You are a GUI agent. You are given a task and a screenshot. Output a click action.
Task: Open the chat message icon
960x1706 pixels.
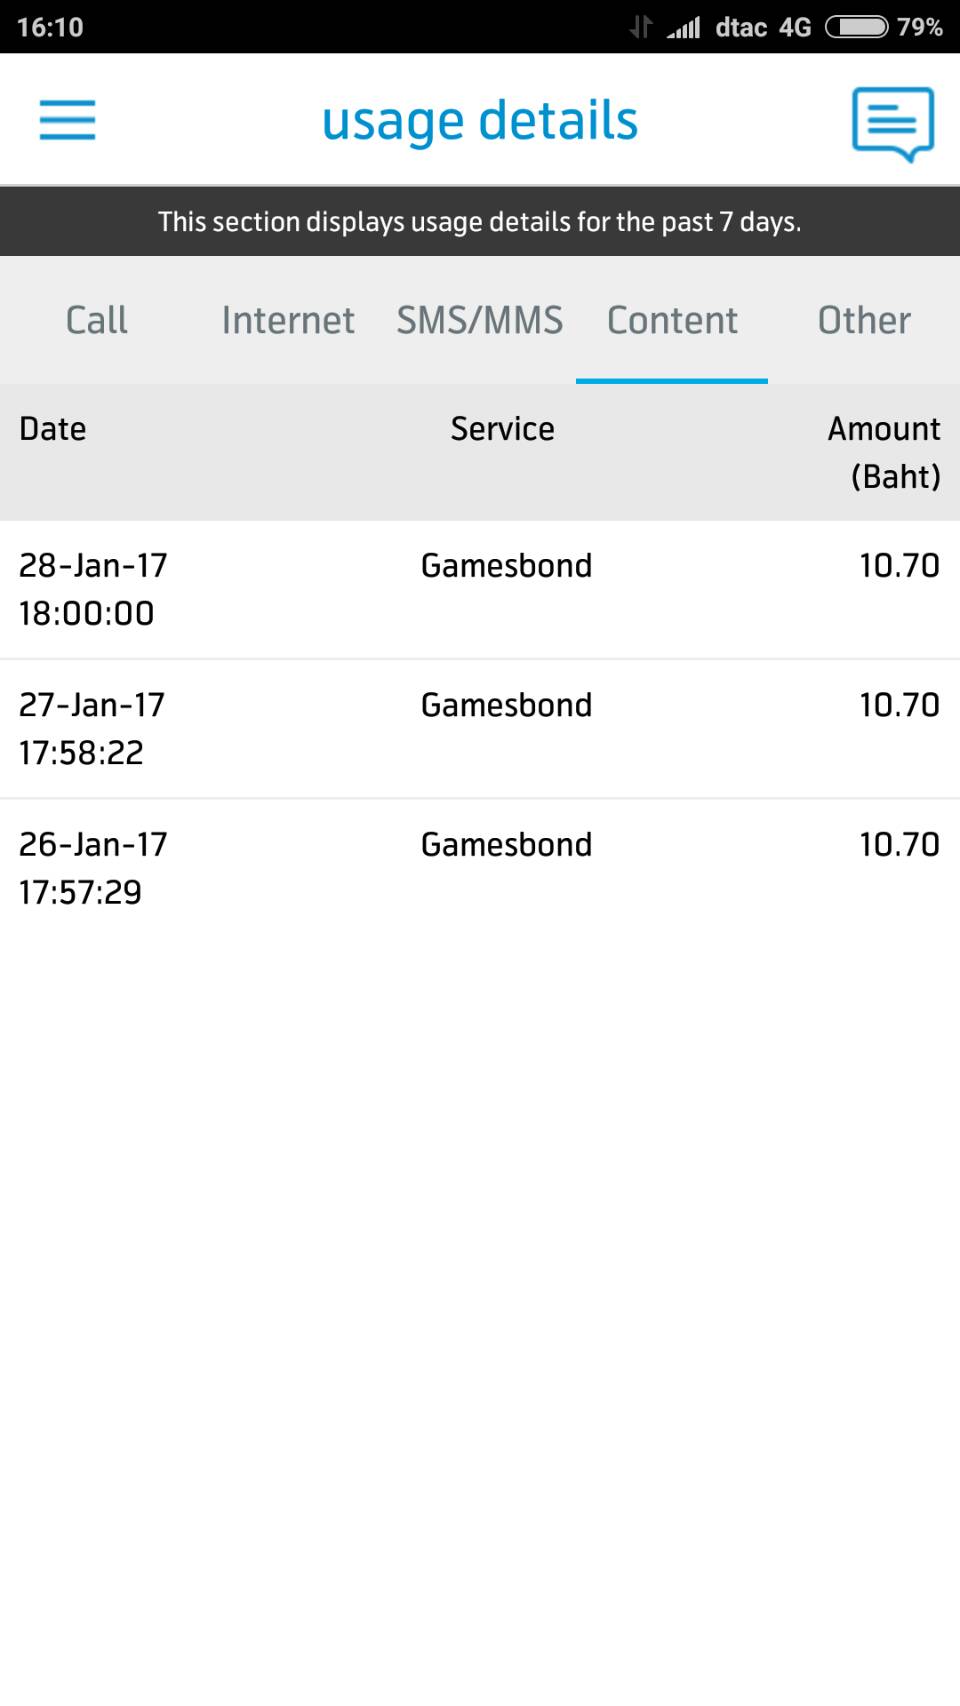(892, 123)
